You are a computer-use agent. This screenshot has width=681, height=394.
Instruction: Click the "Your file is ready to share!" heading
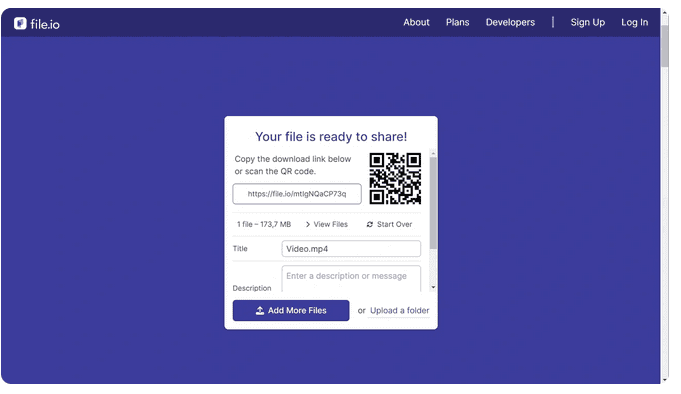point(331,137)
